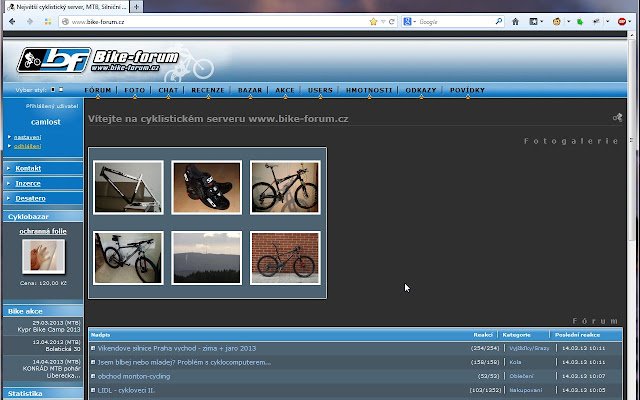This screenshot has width=640, height=400.
Task: Click into the Google search field
Action: point(456,22)
